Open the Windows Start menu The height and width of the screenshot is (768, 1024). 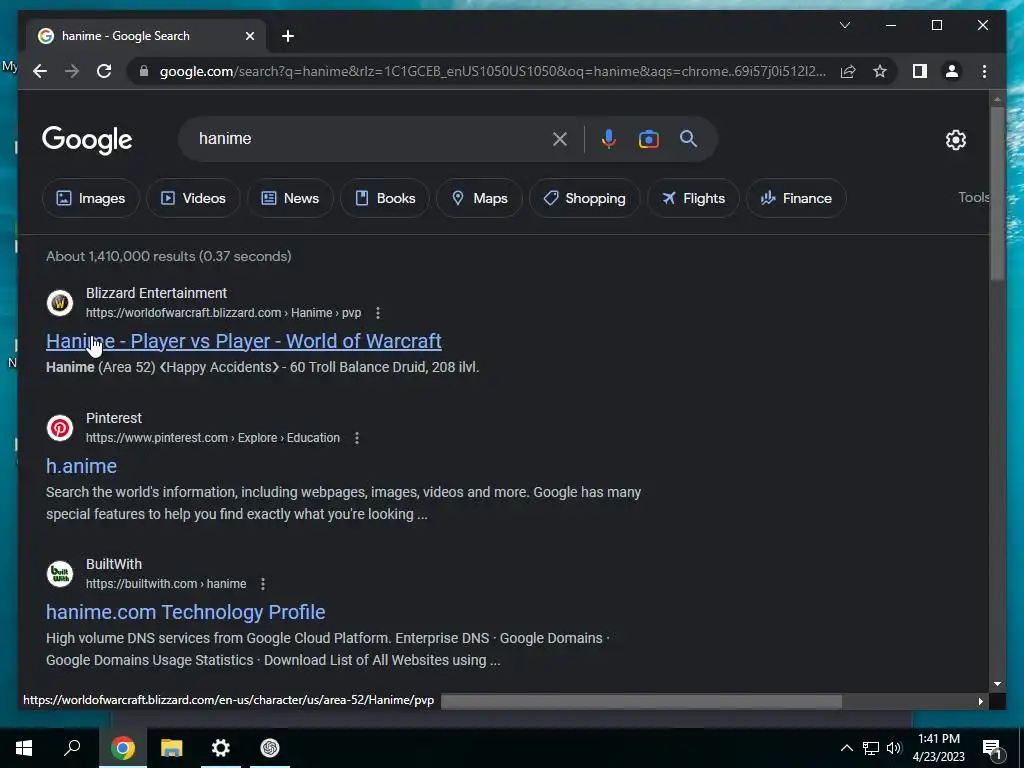point(24,748)
